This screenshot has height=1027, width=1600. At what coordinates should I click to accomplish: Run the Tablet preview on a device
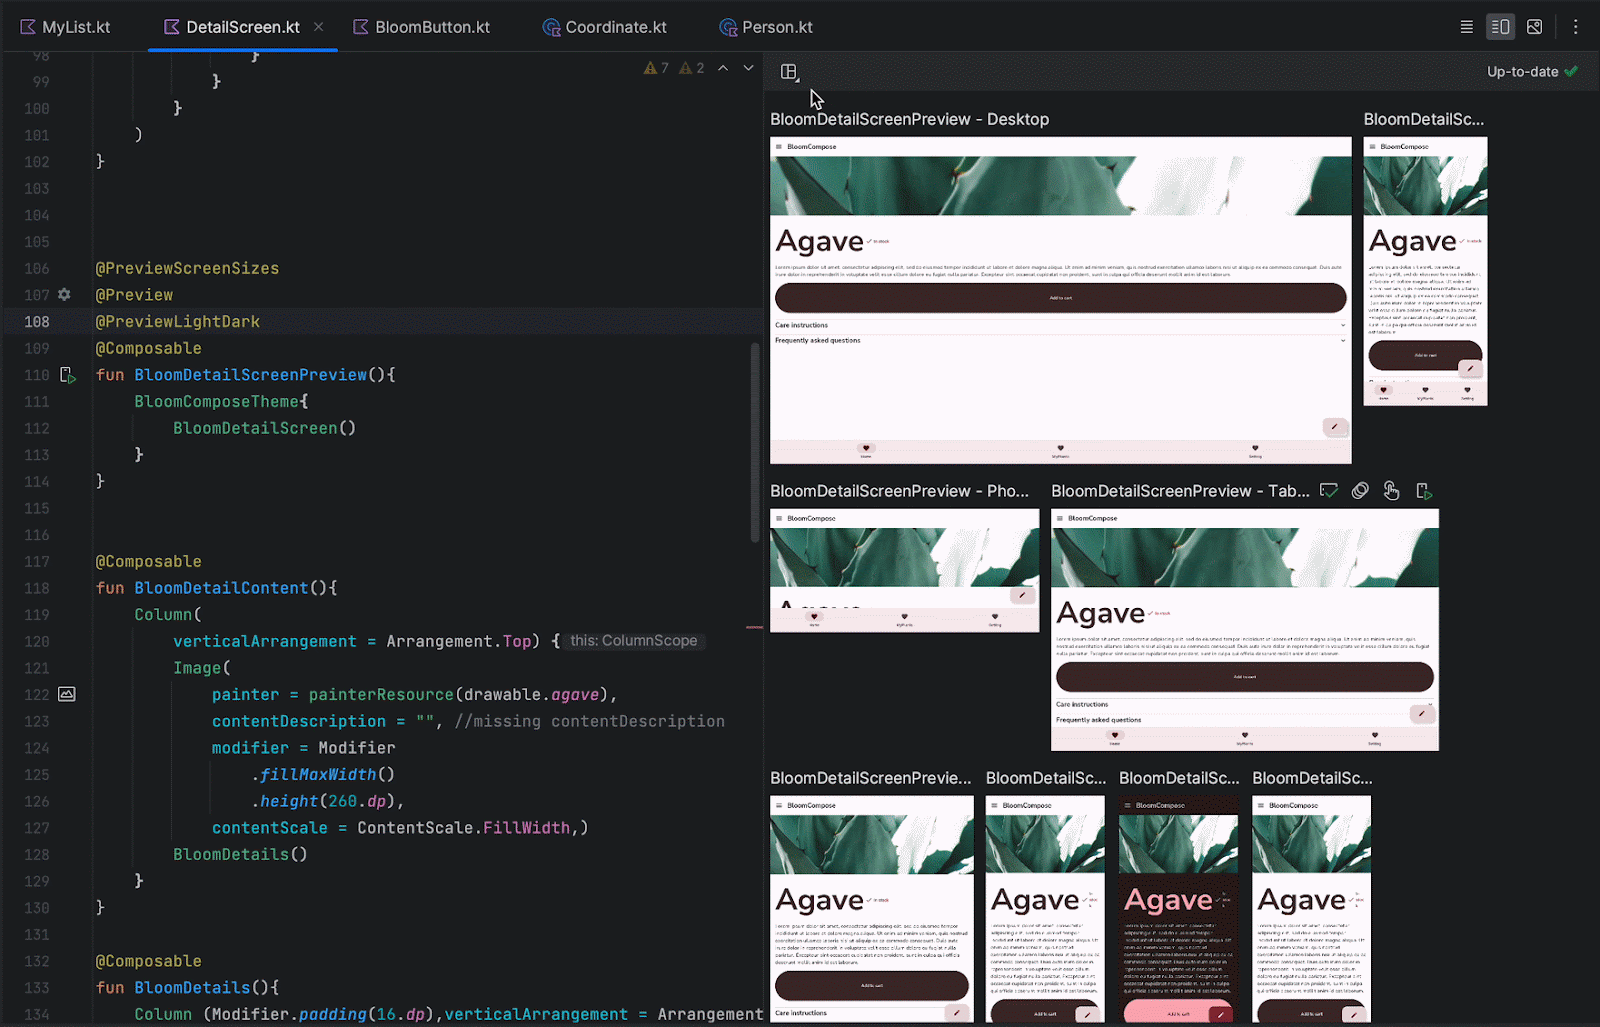1424,490
